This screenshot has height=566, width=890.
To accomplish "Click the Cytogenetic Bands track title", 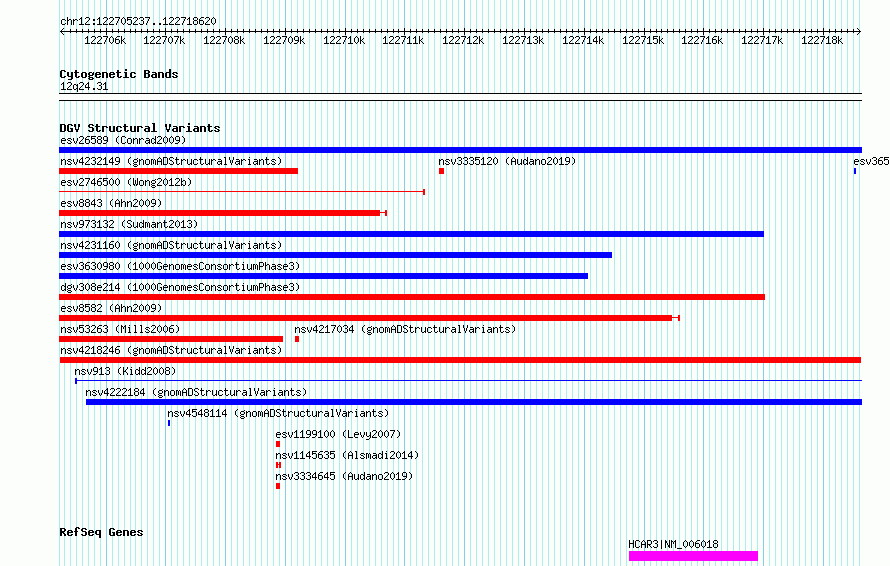I will (119, 74).
